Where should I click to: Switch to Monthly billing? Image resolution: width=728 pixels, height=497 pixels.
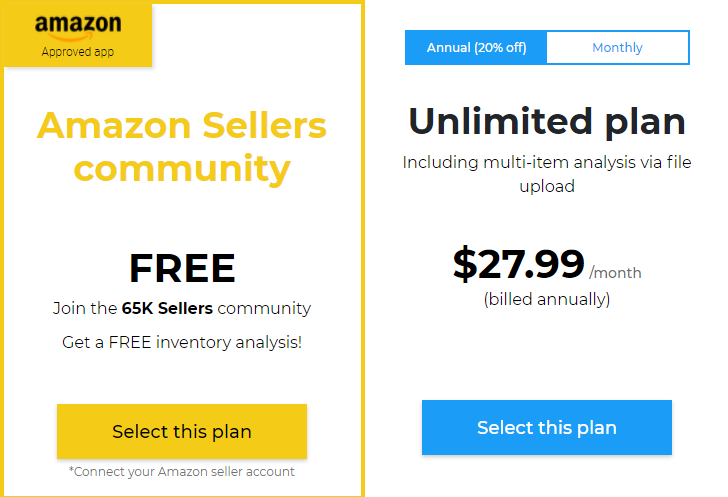coord(618,47)
